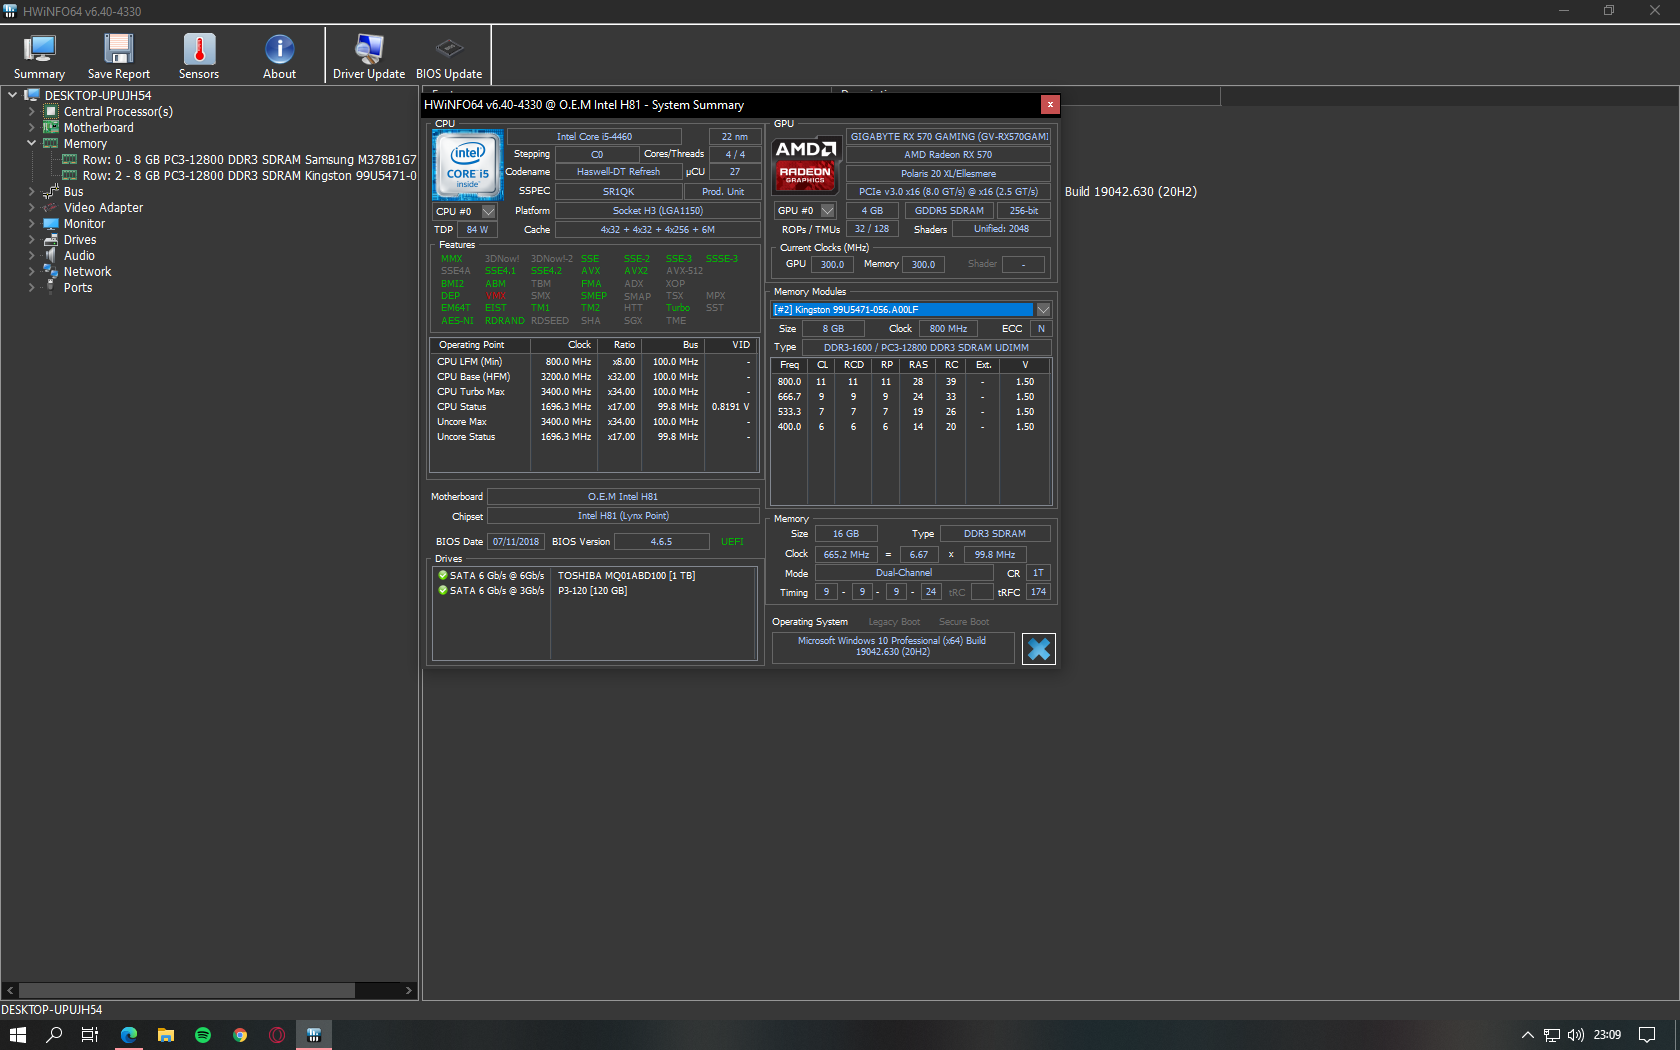Click the Ports tree icon

[x=51, y=288]
